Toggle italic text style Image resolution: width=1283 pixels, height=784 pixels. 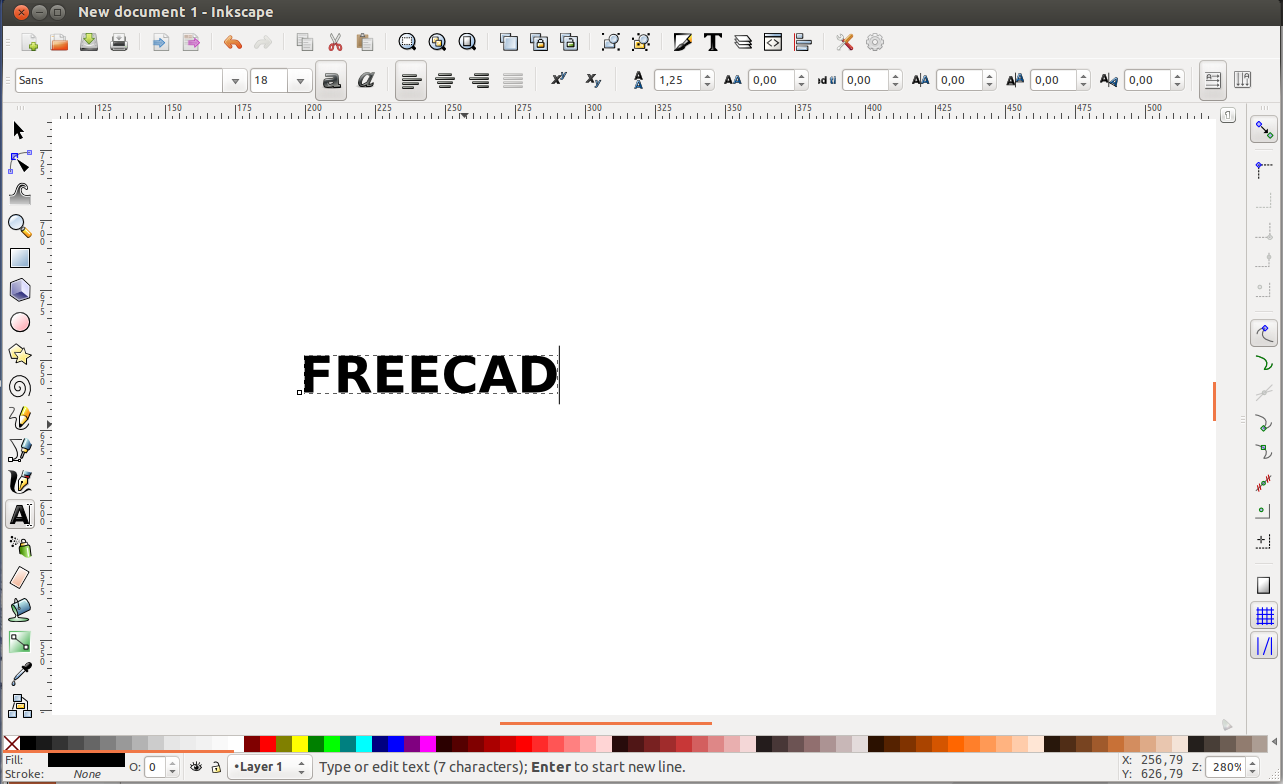click(365, 81)
